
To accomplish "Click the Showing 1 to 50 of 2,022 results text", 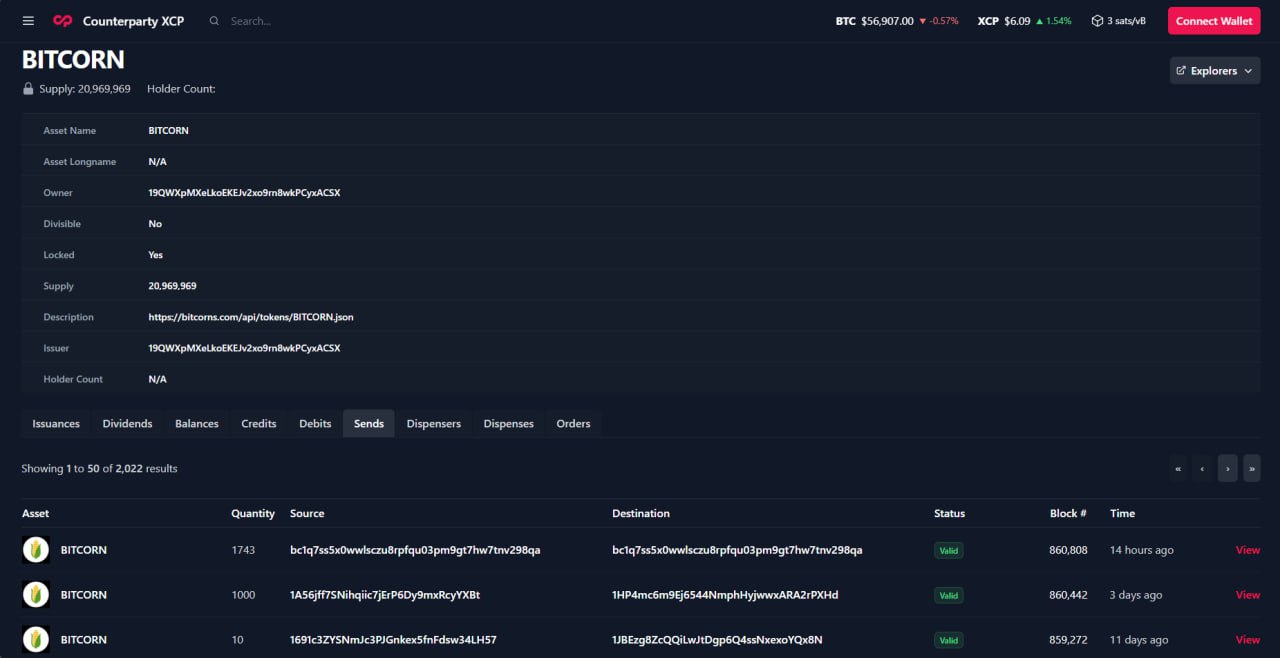I will pos(99,468).
